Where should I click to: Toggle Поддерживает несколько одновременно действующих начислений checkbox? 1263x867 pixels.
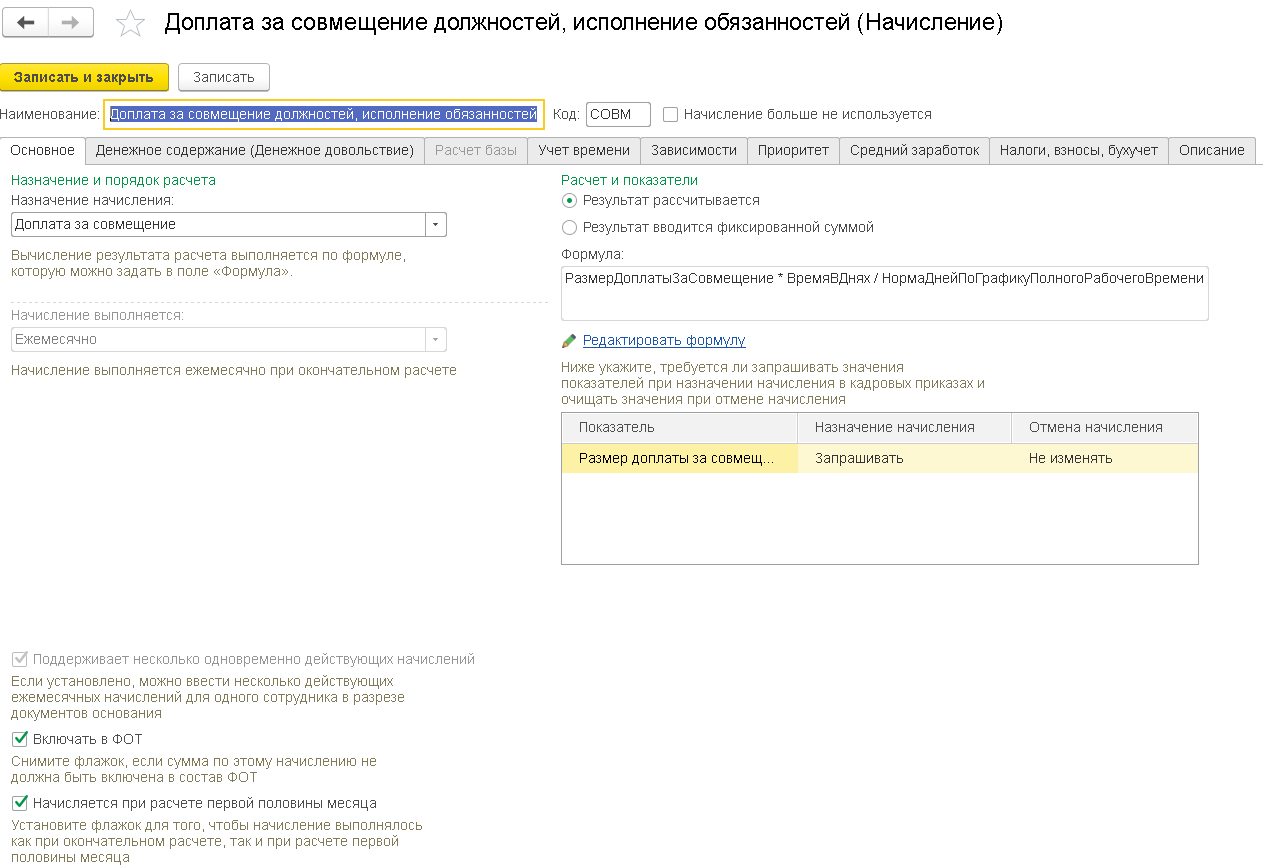coord(19,660)
